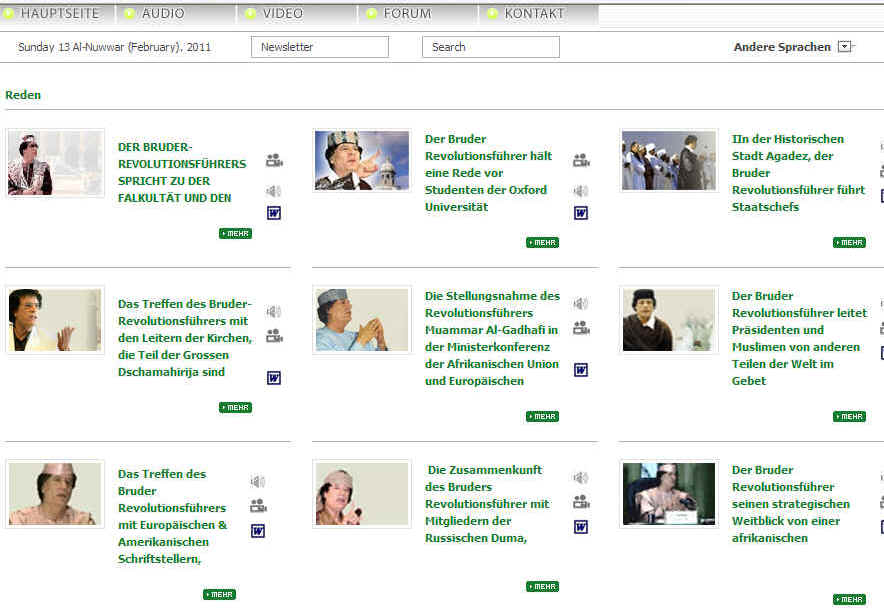Click thumbnail beside Russischen Duma article
Image resolution: width=884 pixels, height=608 pixels.
(x=361, y=494)
